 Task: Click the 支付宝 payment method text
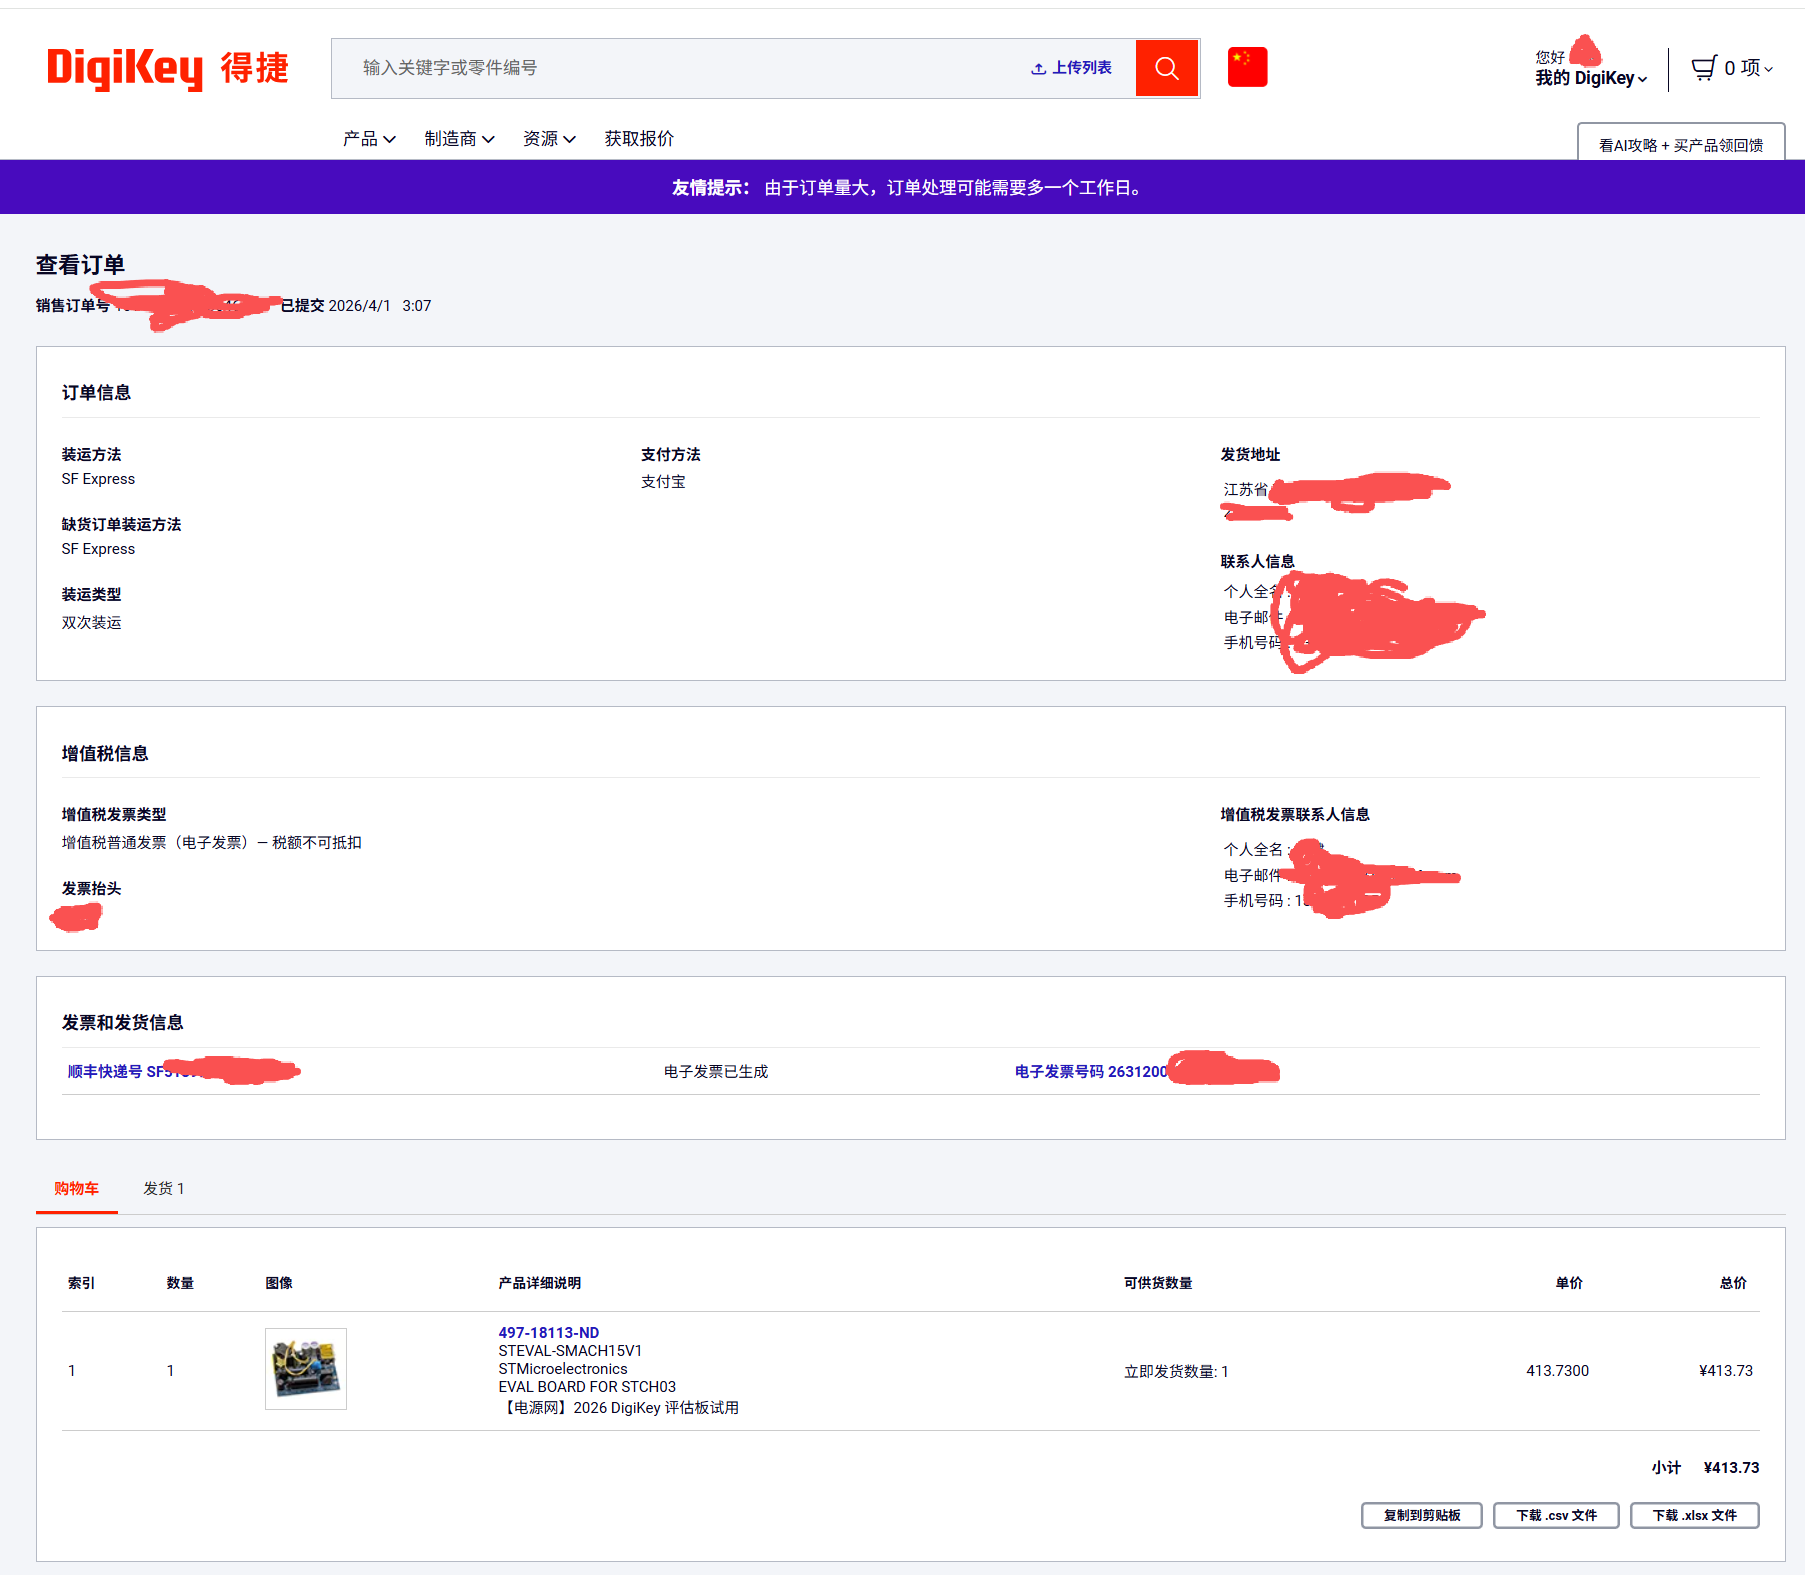coord(663,481)
